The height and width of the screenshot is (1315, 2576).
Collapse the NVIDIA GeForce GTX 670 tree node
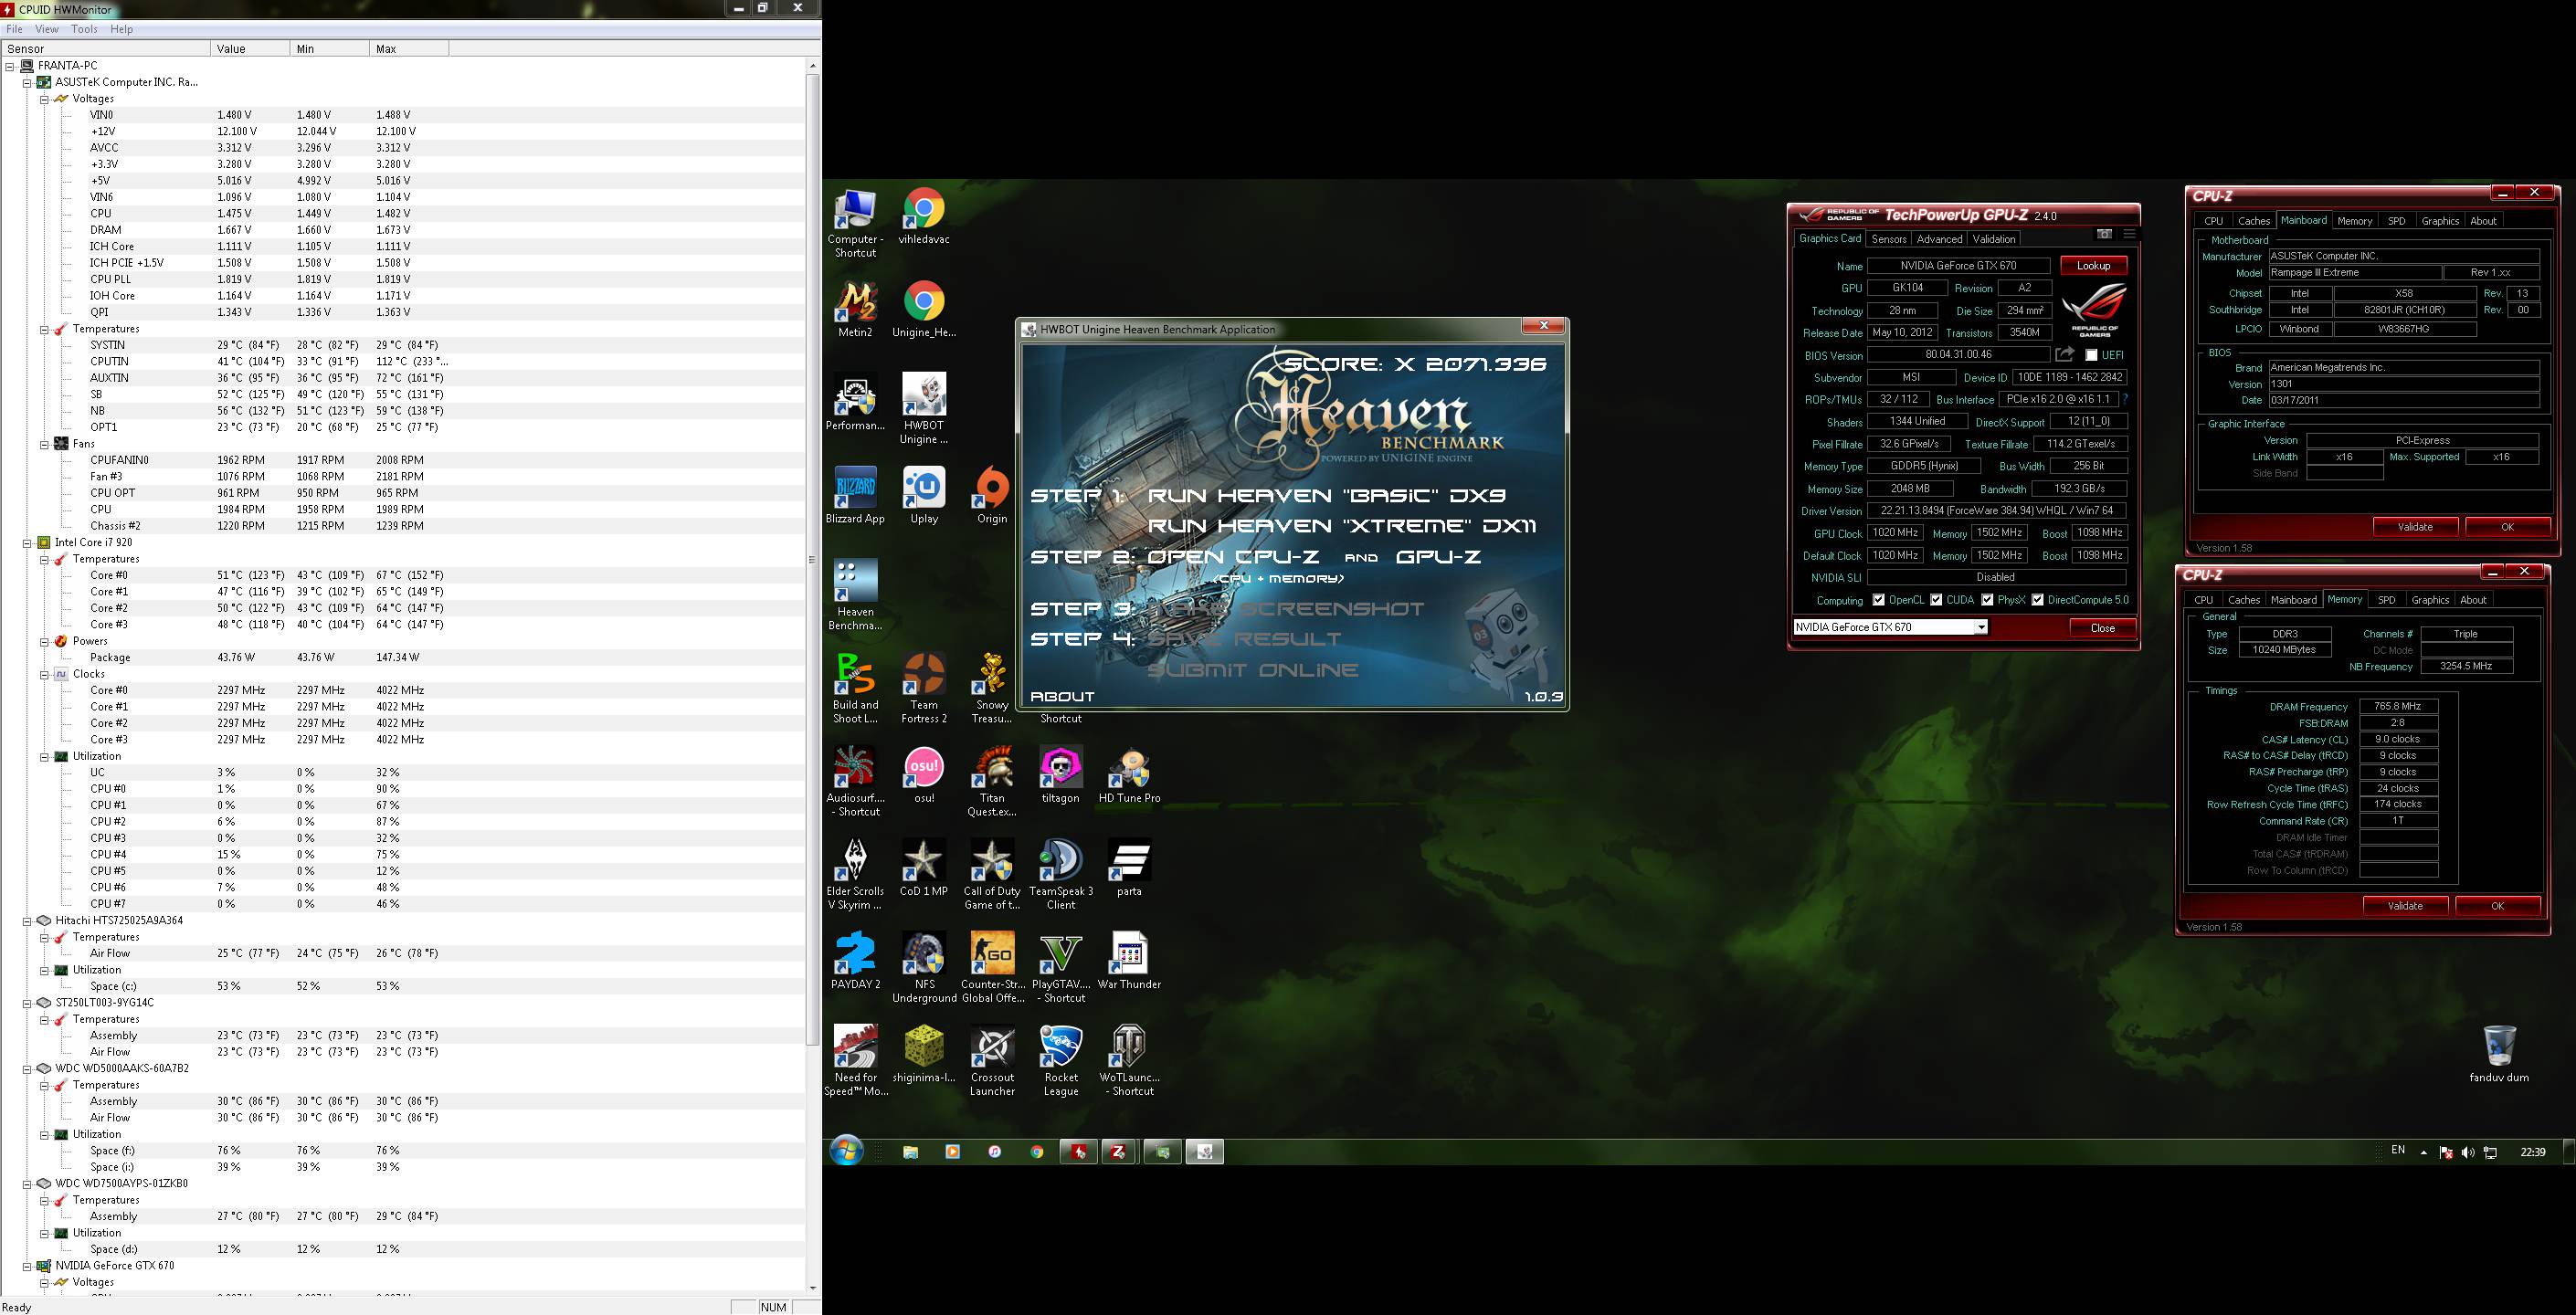pos(27,1266)
